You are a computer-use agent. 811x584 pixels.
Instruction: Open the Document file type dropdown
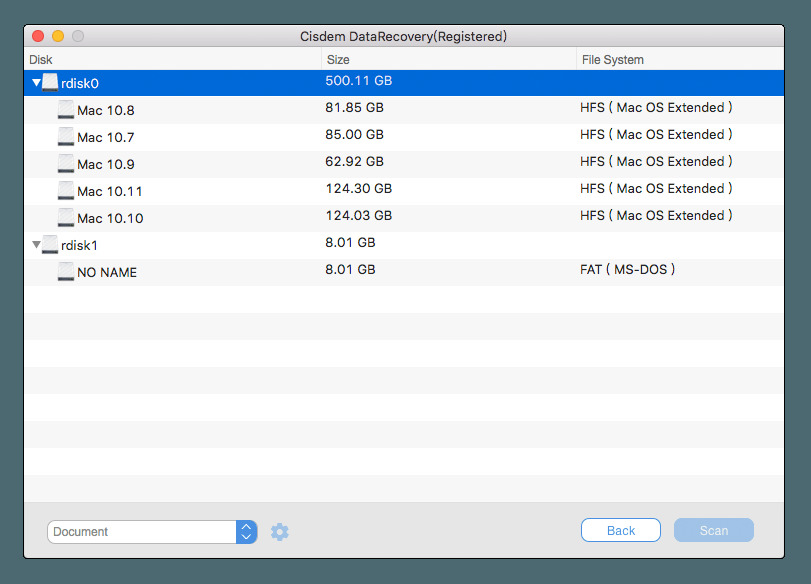[246, 532]
